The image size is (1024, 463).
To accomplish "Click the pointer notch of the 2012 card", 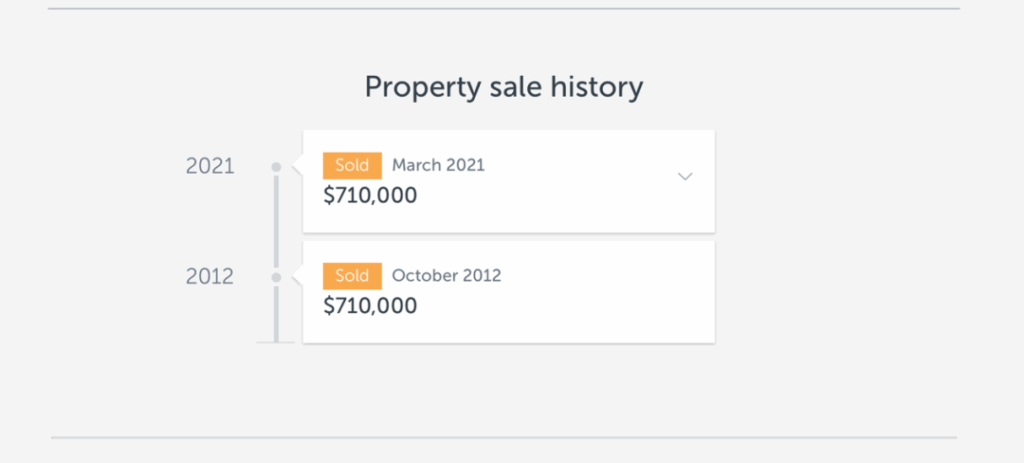I will [298, 277].
